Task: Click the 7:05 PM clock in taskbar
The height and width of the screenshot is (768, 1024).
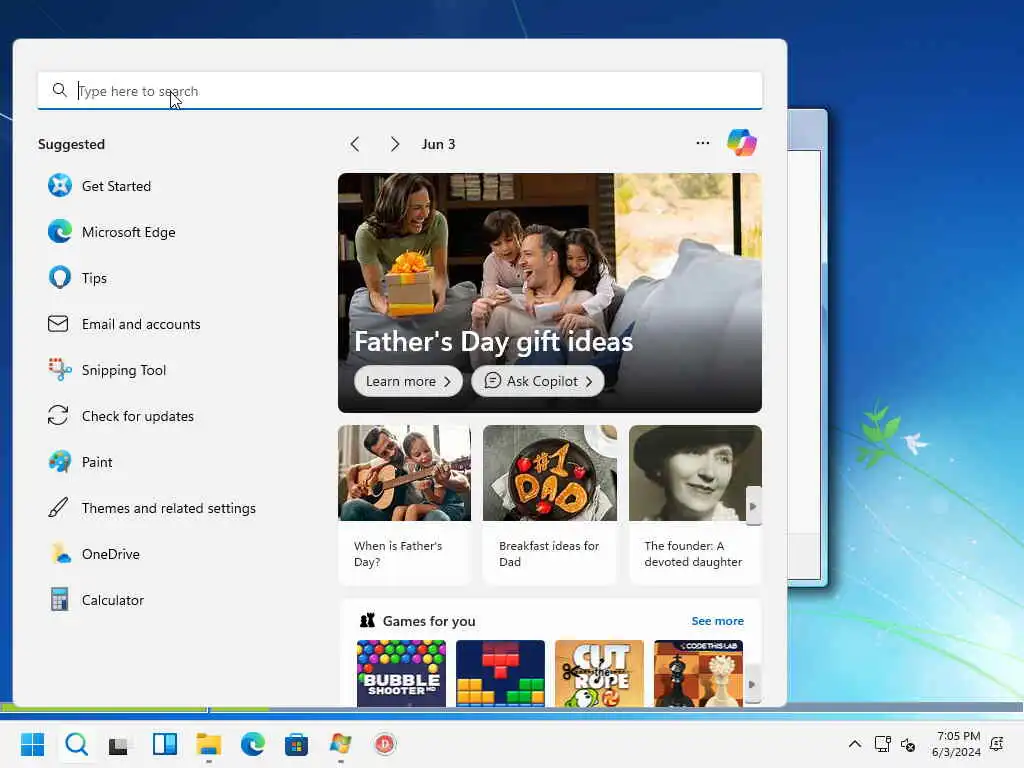Action: click(958, 736)
